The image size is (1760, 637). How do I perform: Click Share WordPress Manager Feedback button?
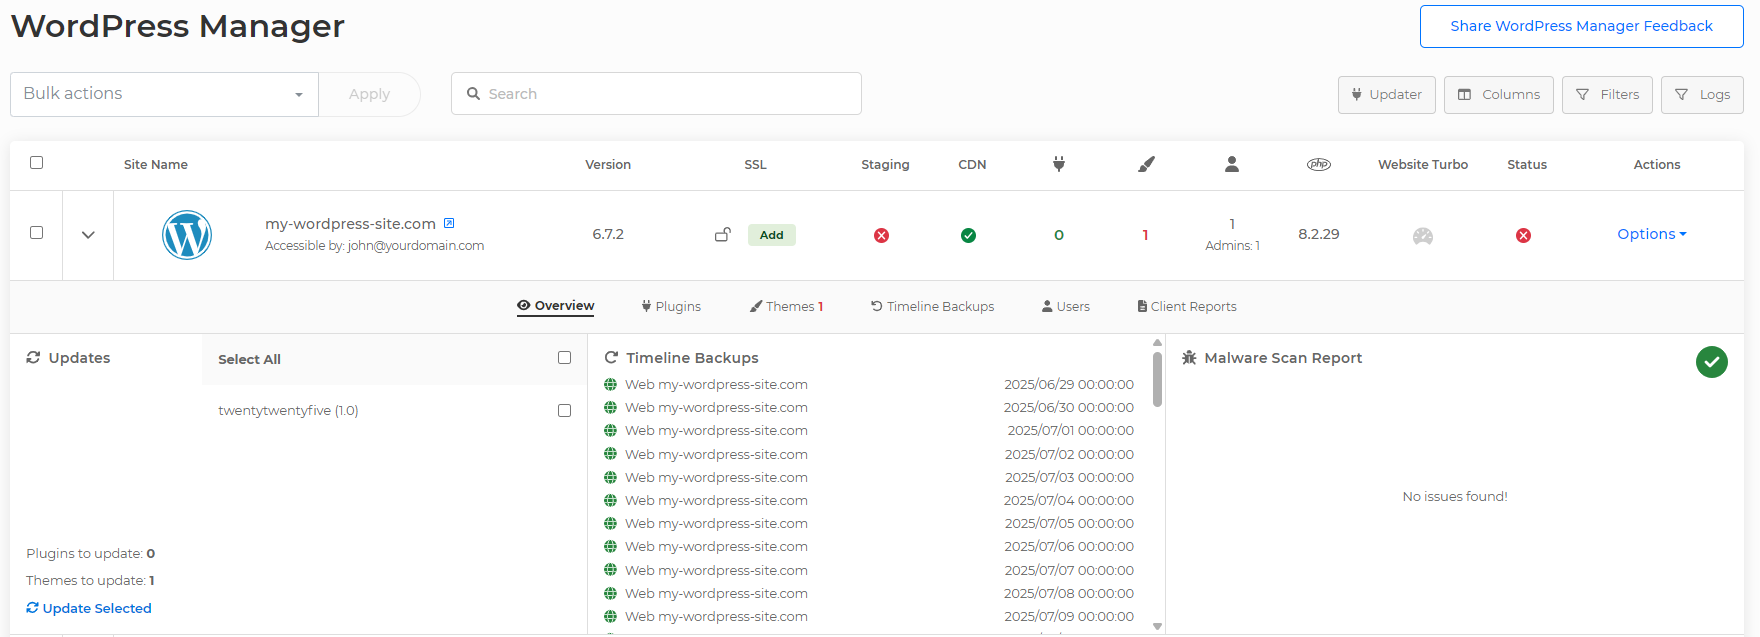pyautogui.click(x=1581, y=26)
